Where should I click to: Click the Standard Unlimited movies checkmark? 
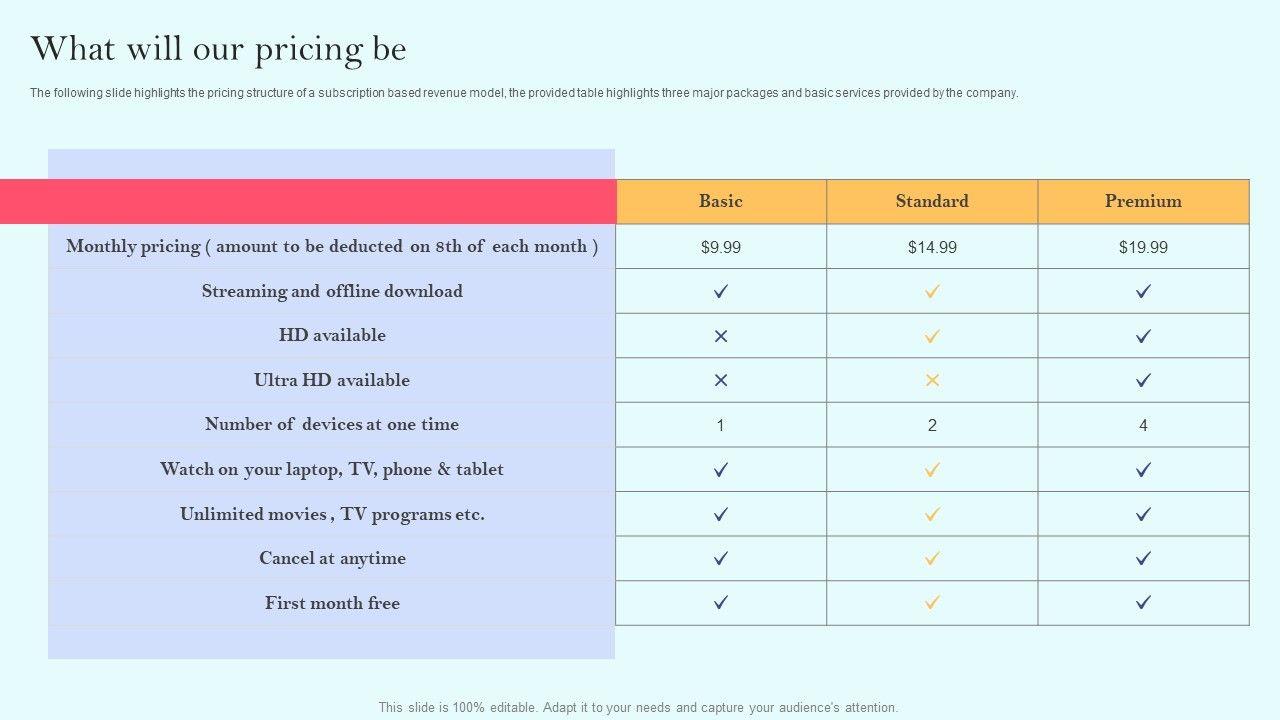[932, 514]
